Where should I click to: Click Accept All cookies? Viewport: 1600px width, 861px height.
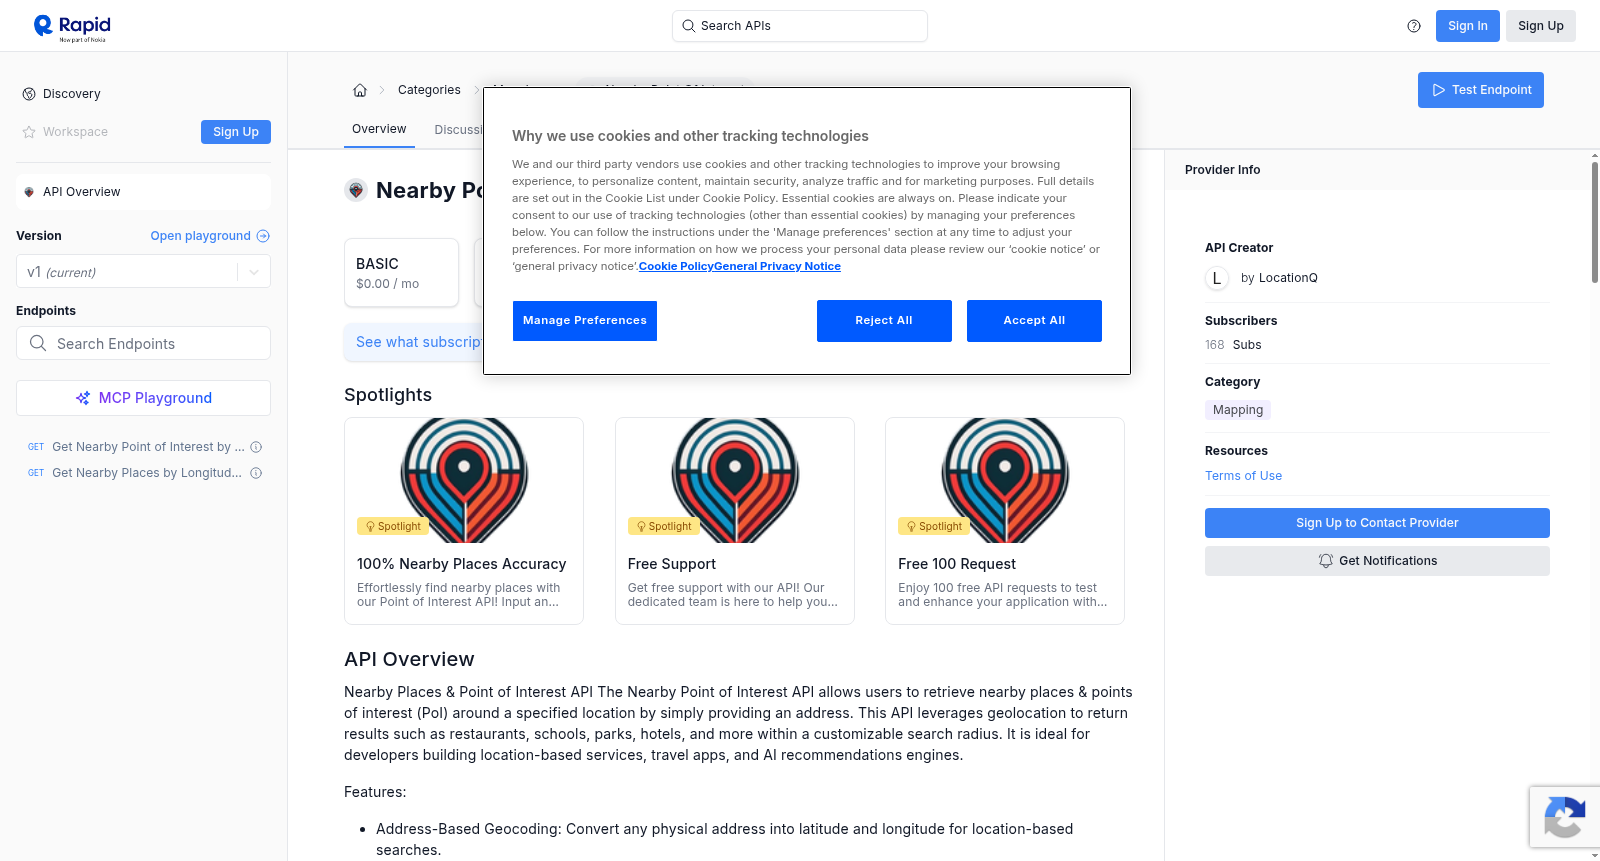click(1034, 321)
